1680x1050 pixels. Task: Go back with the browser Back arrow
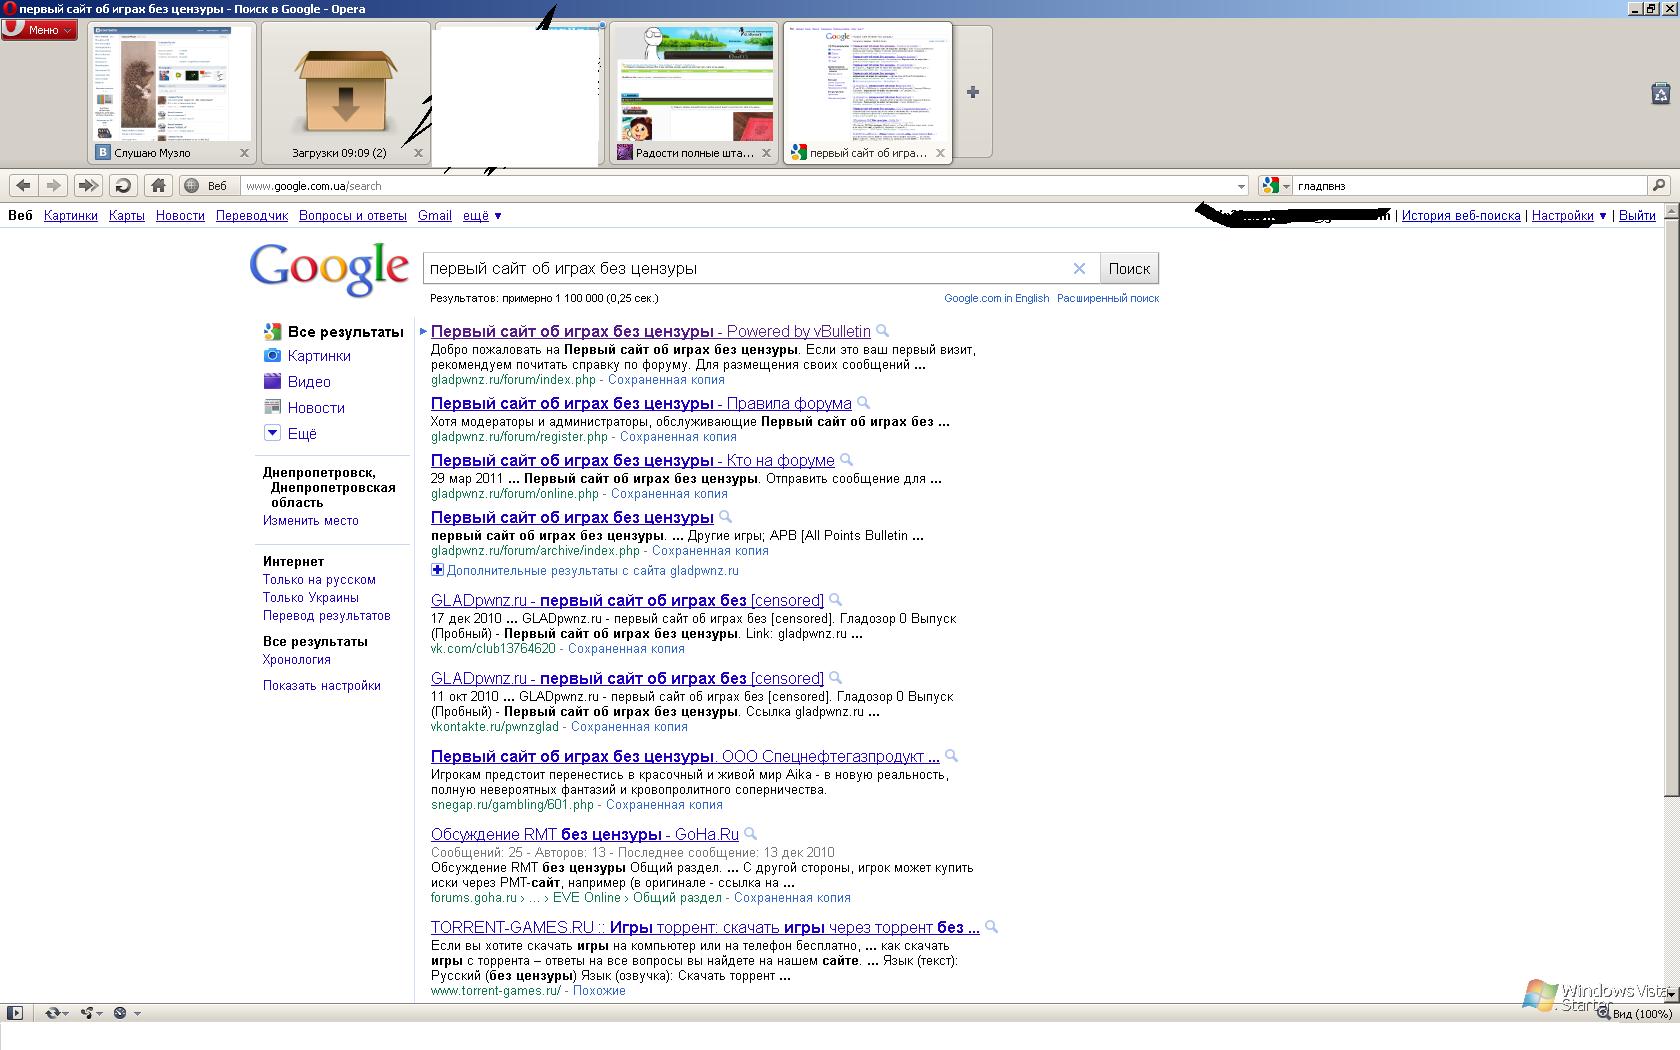tap(24, 185)
